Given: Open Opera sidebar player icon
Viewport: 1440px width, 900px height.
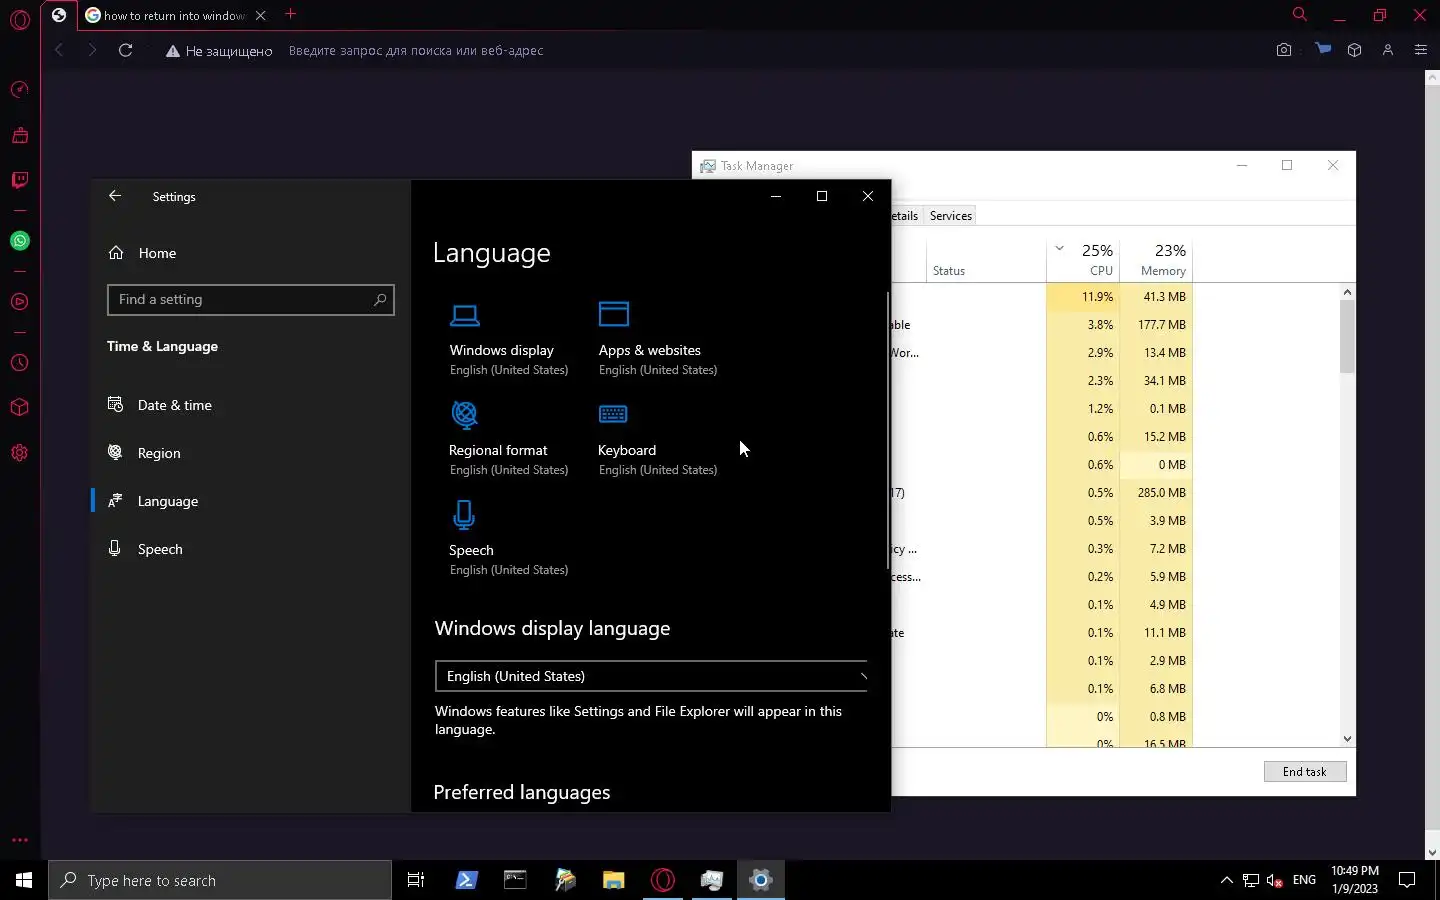Looking at the screenshot, I should [20, 302].
